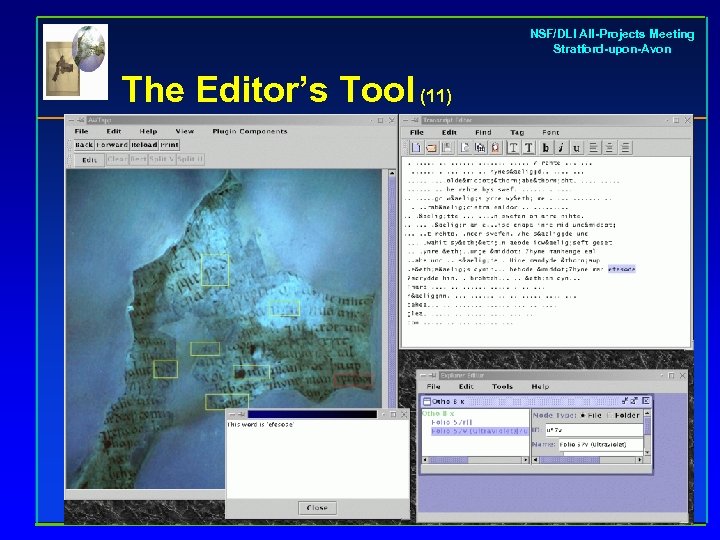Click the Edit toolbar button
The width and height of the screenshot is (720, 540).
pos(89,160)
